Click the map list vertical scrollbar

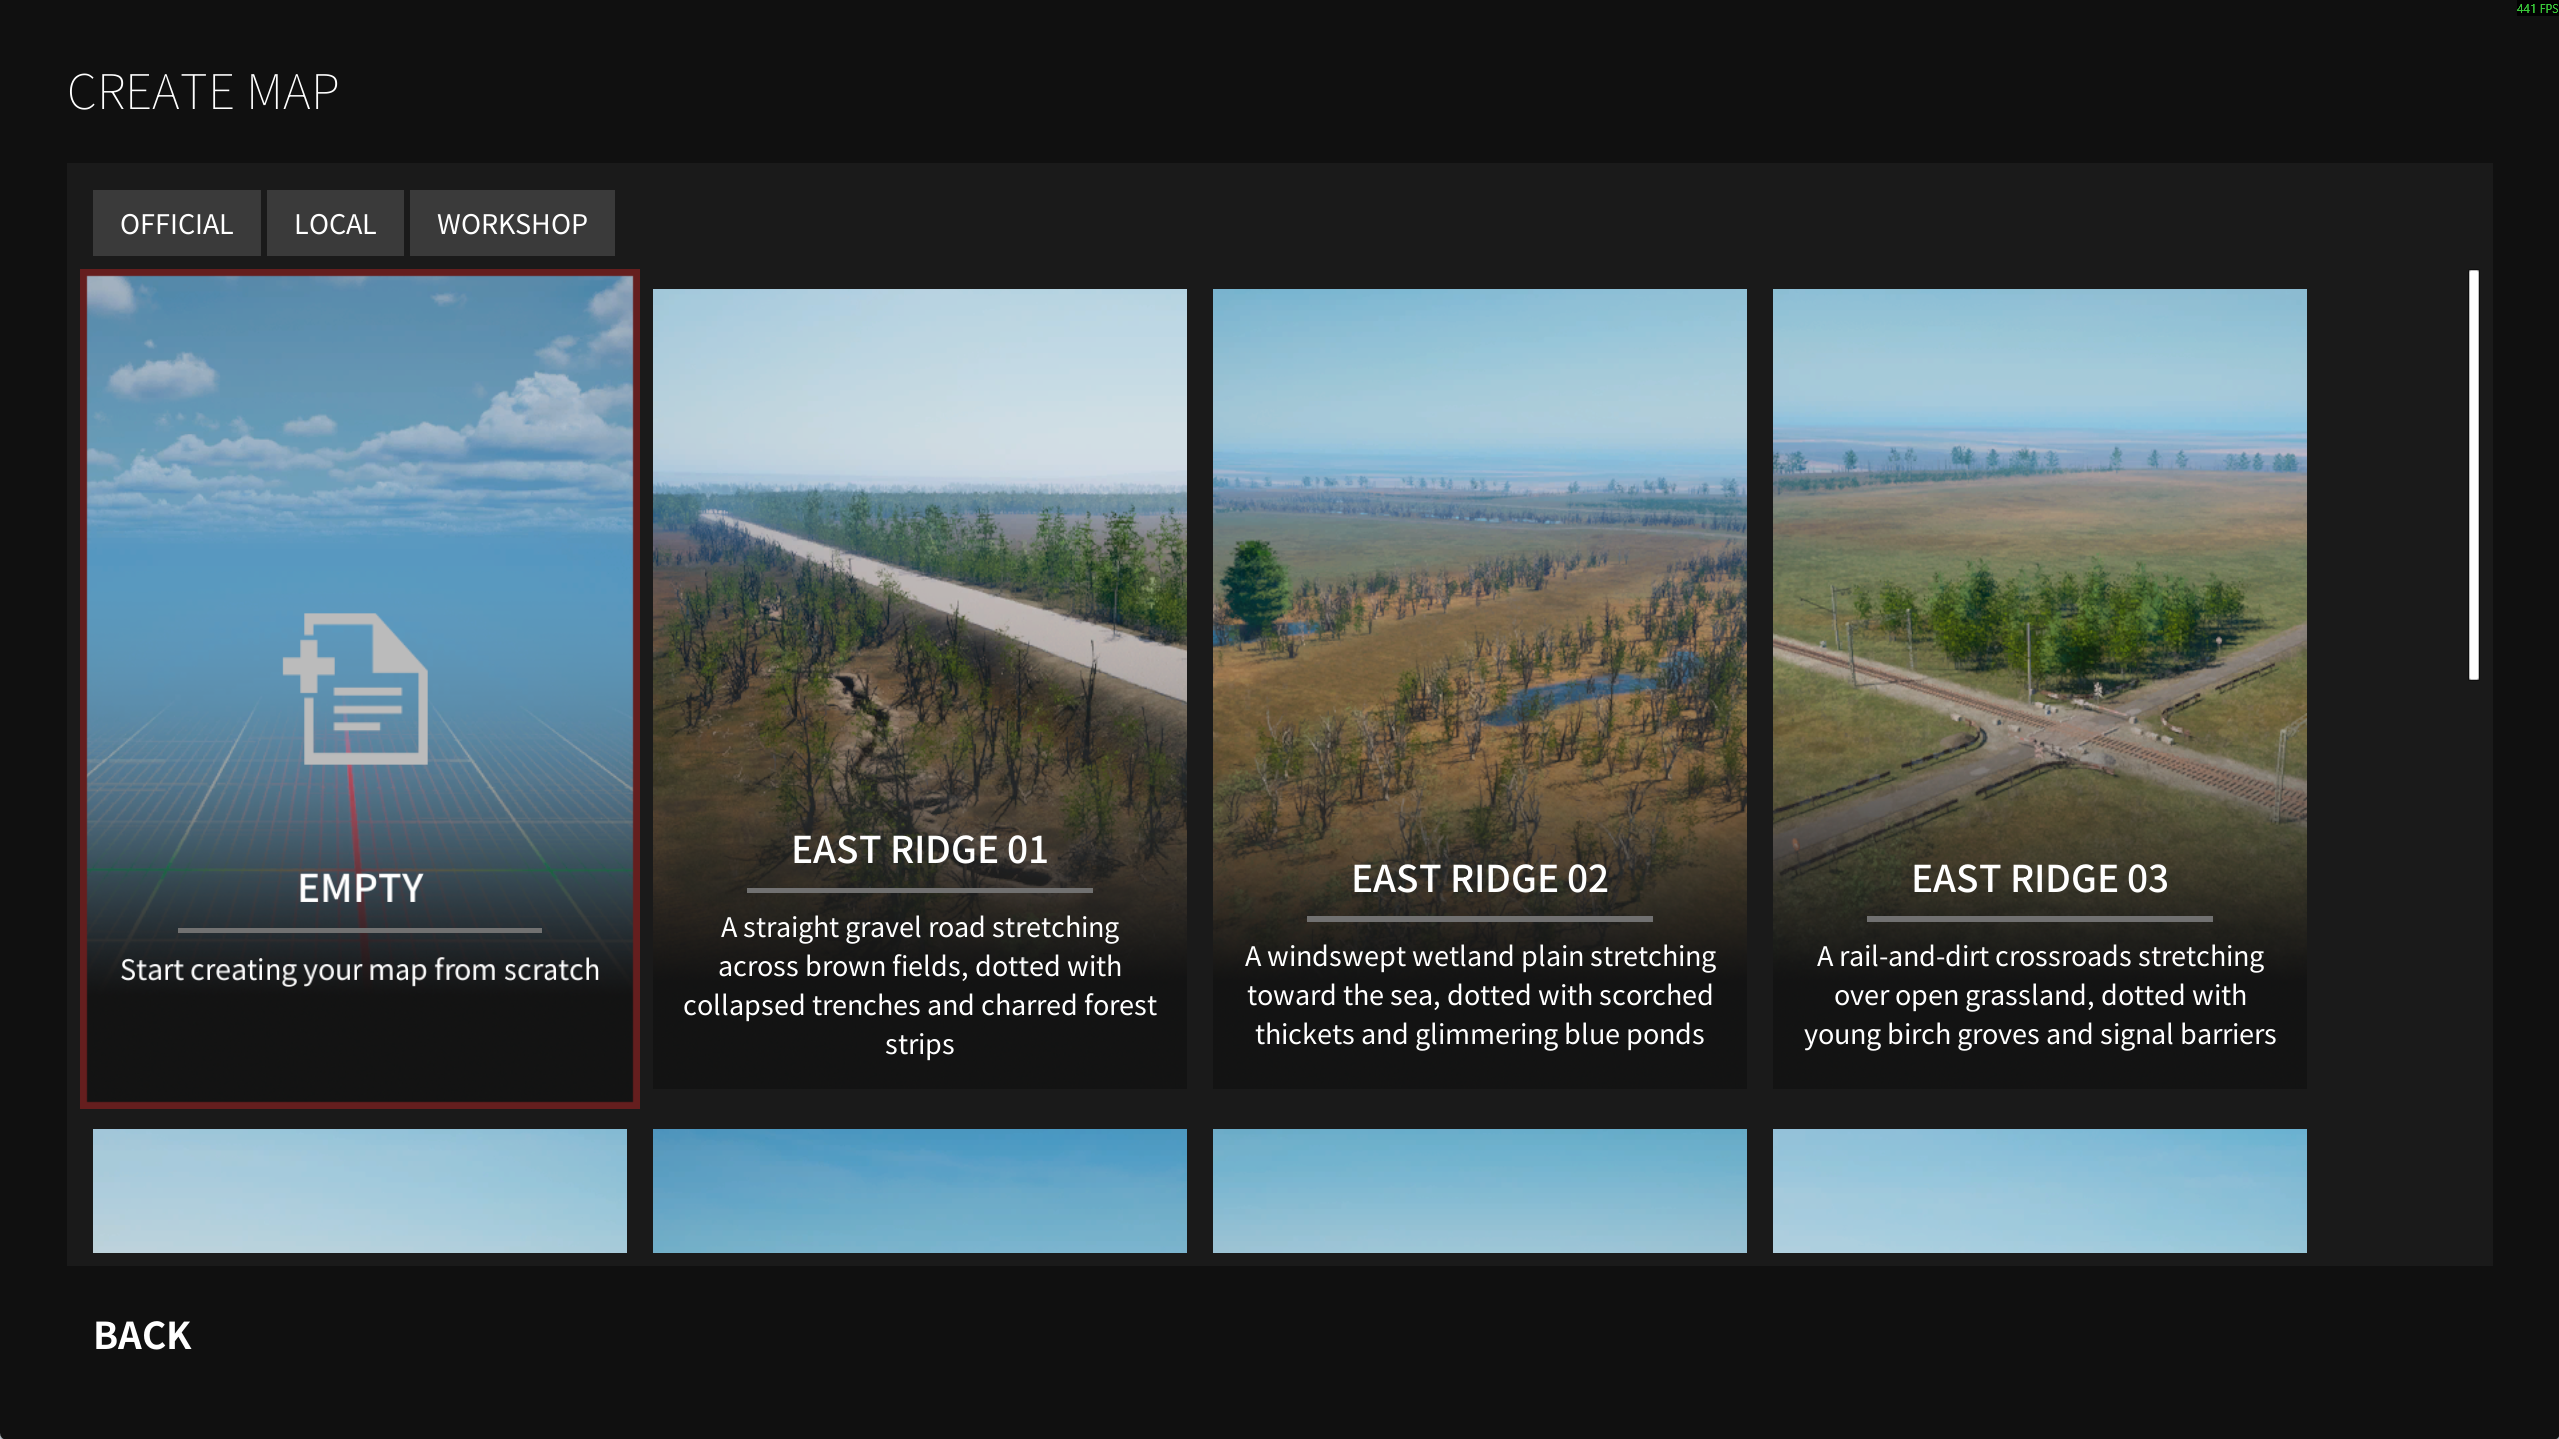[2473, 475]
